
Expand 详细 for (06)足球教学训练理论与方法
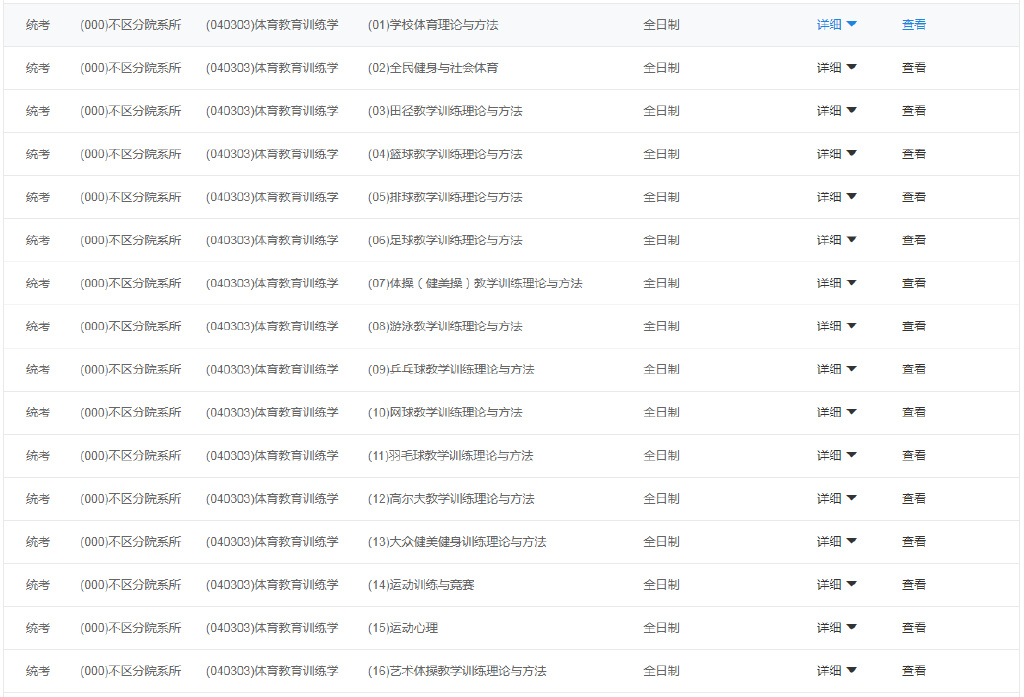[837, 240]
